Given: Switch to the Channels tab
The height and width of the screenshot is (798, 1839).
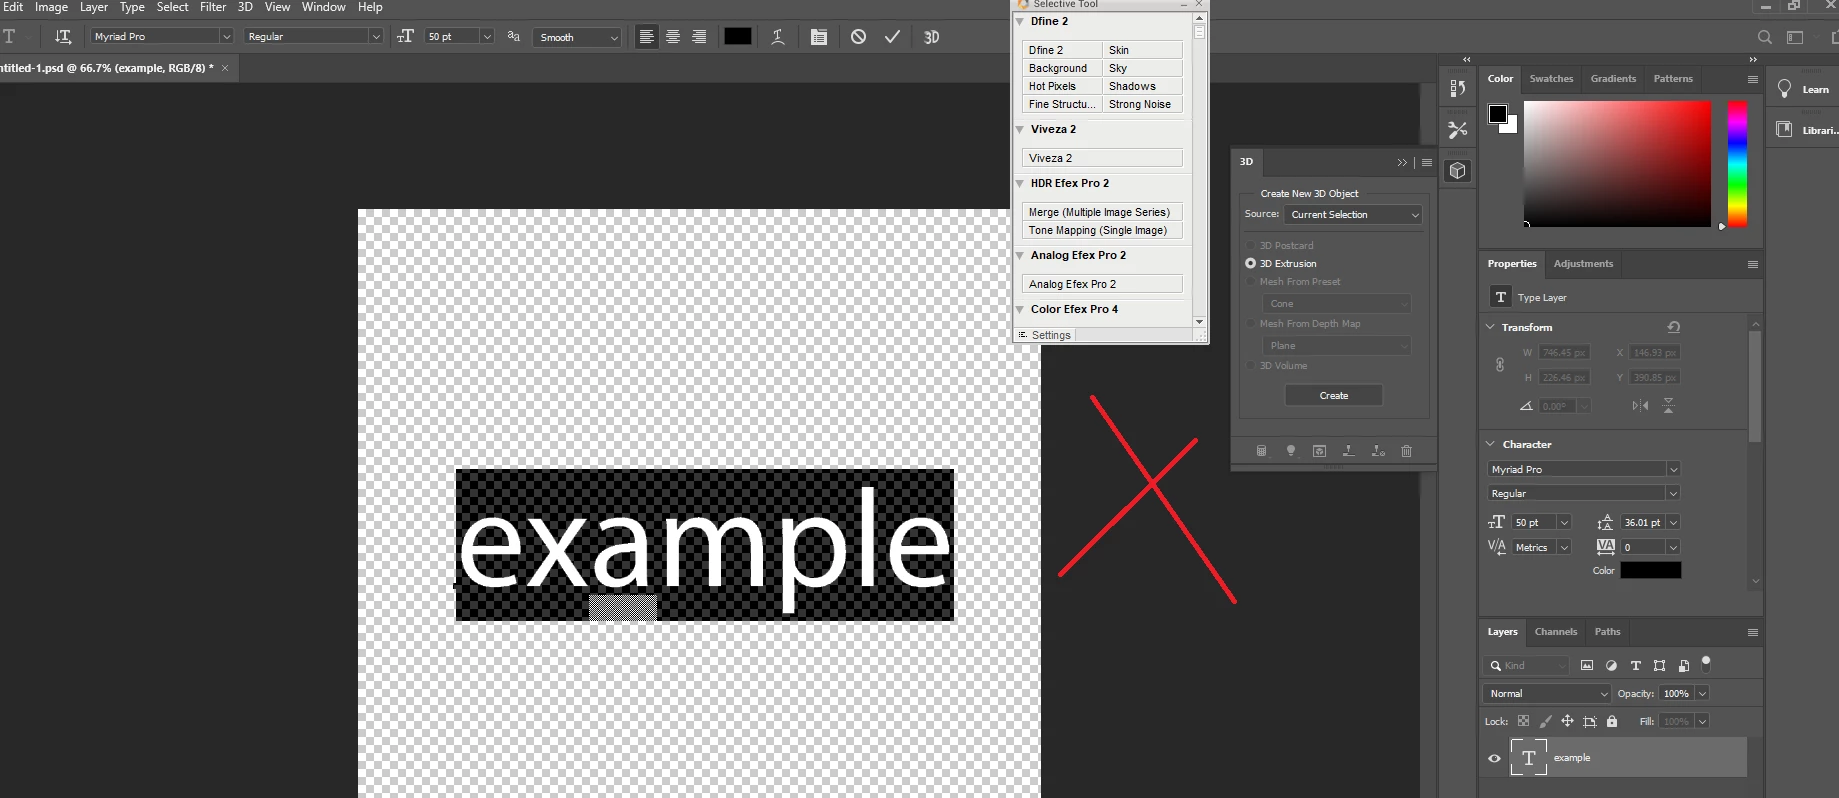Looking at the screenshot, I should click(x=1556, y=632).
